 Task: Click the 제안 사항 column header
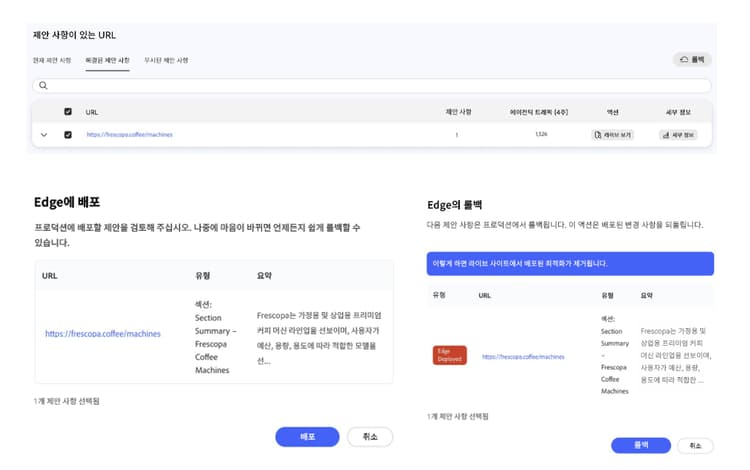coord(458,112)
